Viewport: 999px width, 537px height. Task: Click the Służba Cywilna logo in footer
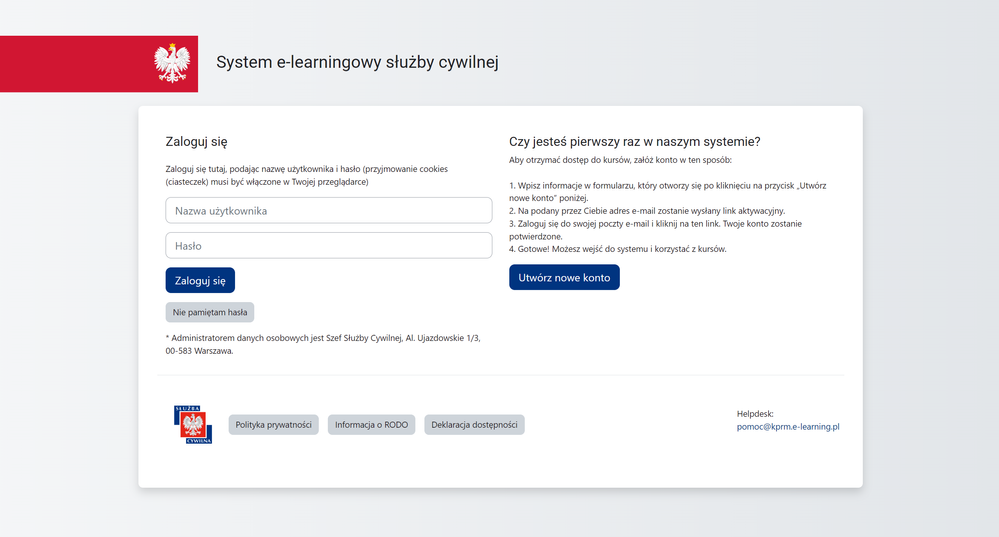(192, 424)
